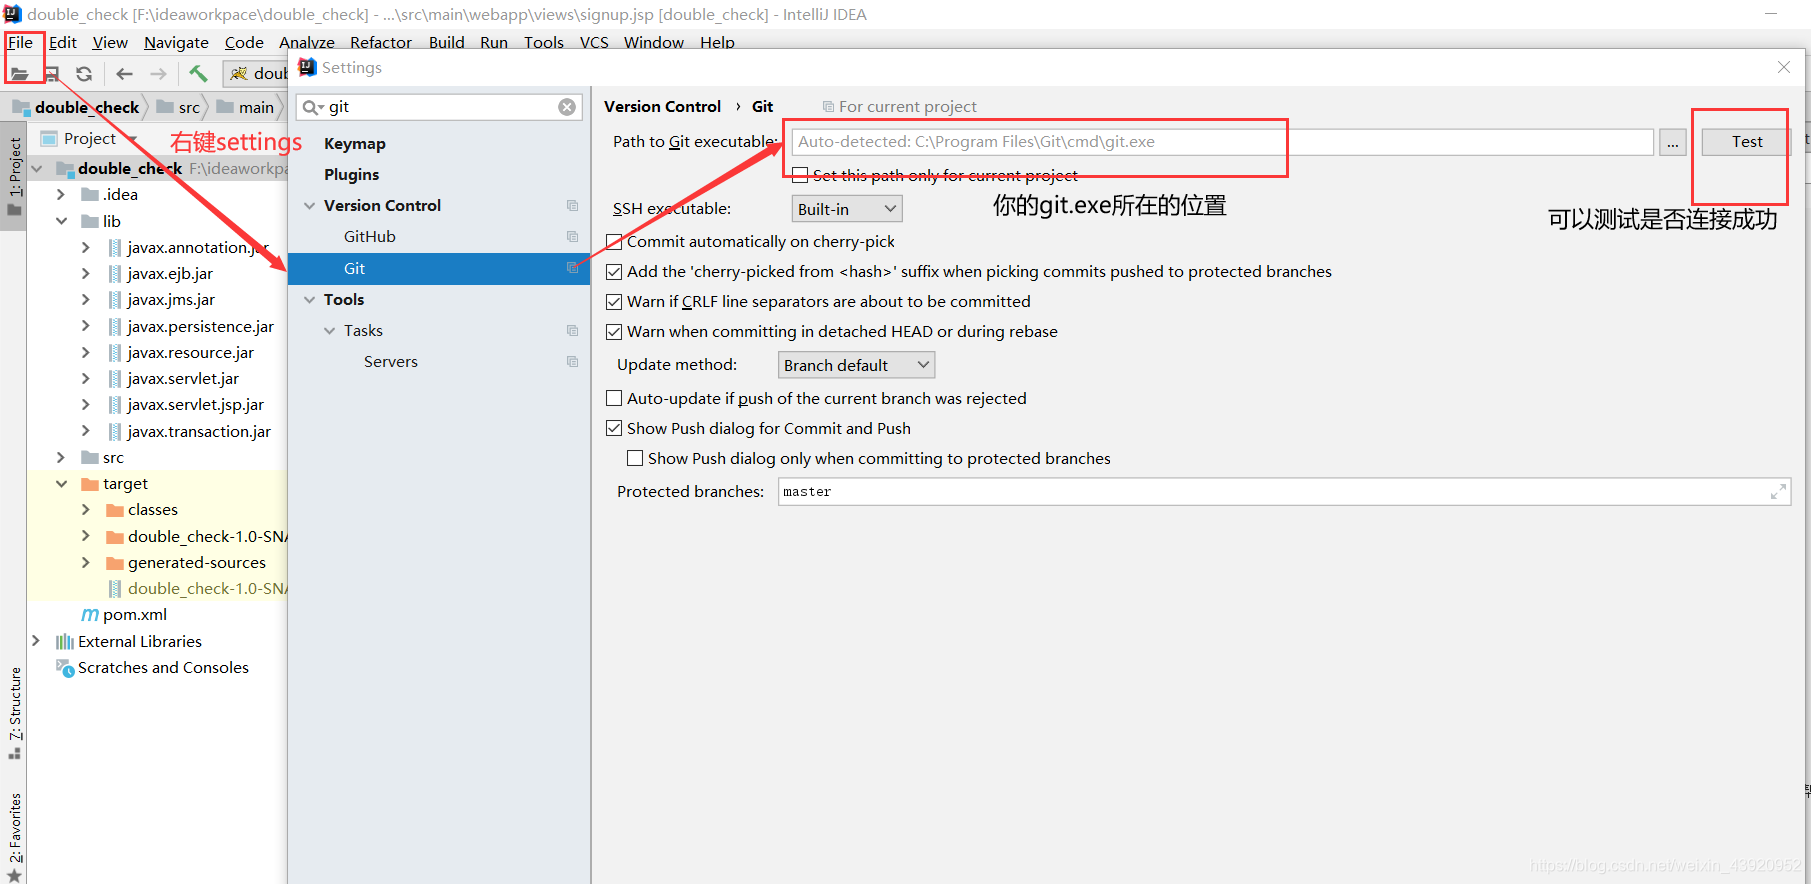
Task: Open the Project view selector dropdown
Action: pos(90,138)
